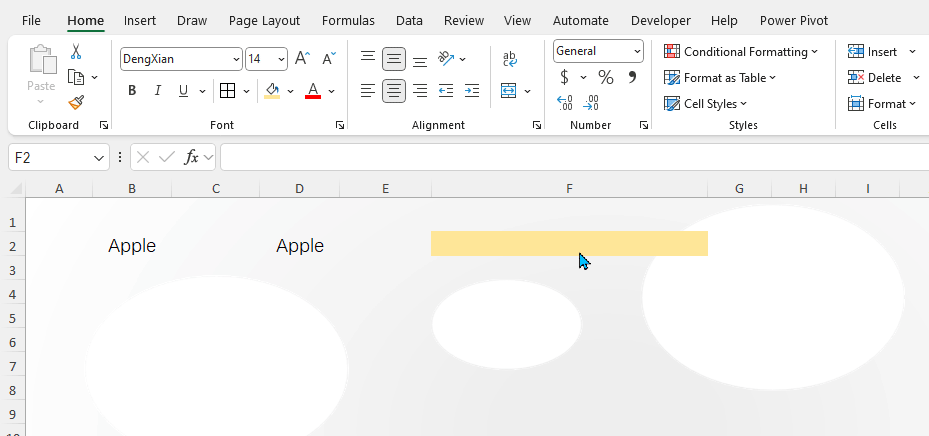929x436 pixels.
Task: Select the Select All corner triangle
Action: click(x=17, y=189)
